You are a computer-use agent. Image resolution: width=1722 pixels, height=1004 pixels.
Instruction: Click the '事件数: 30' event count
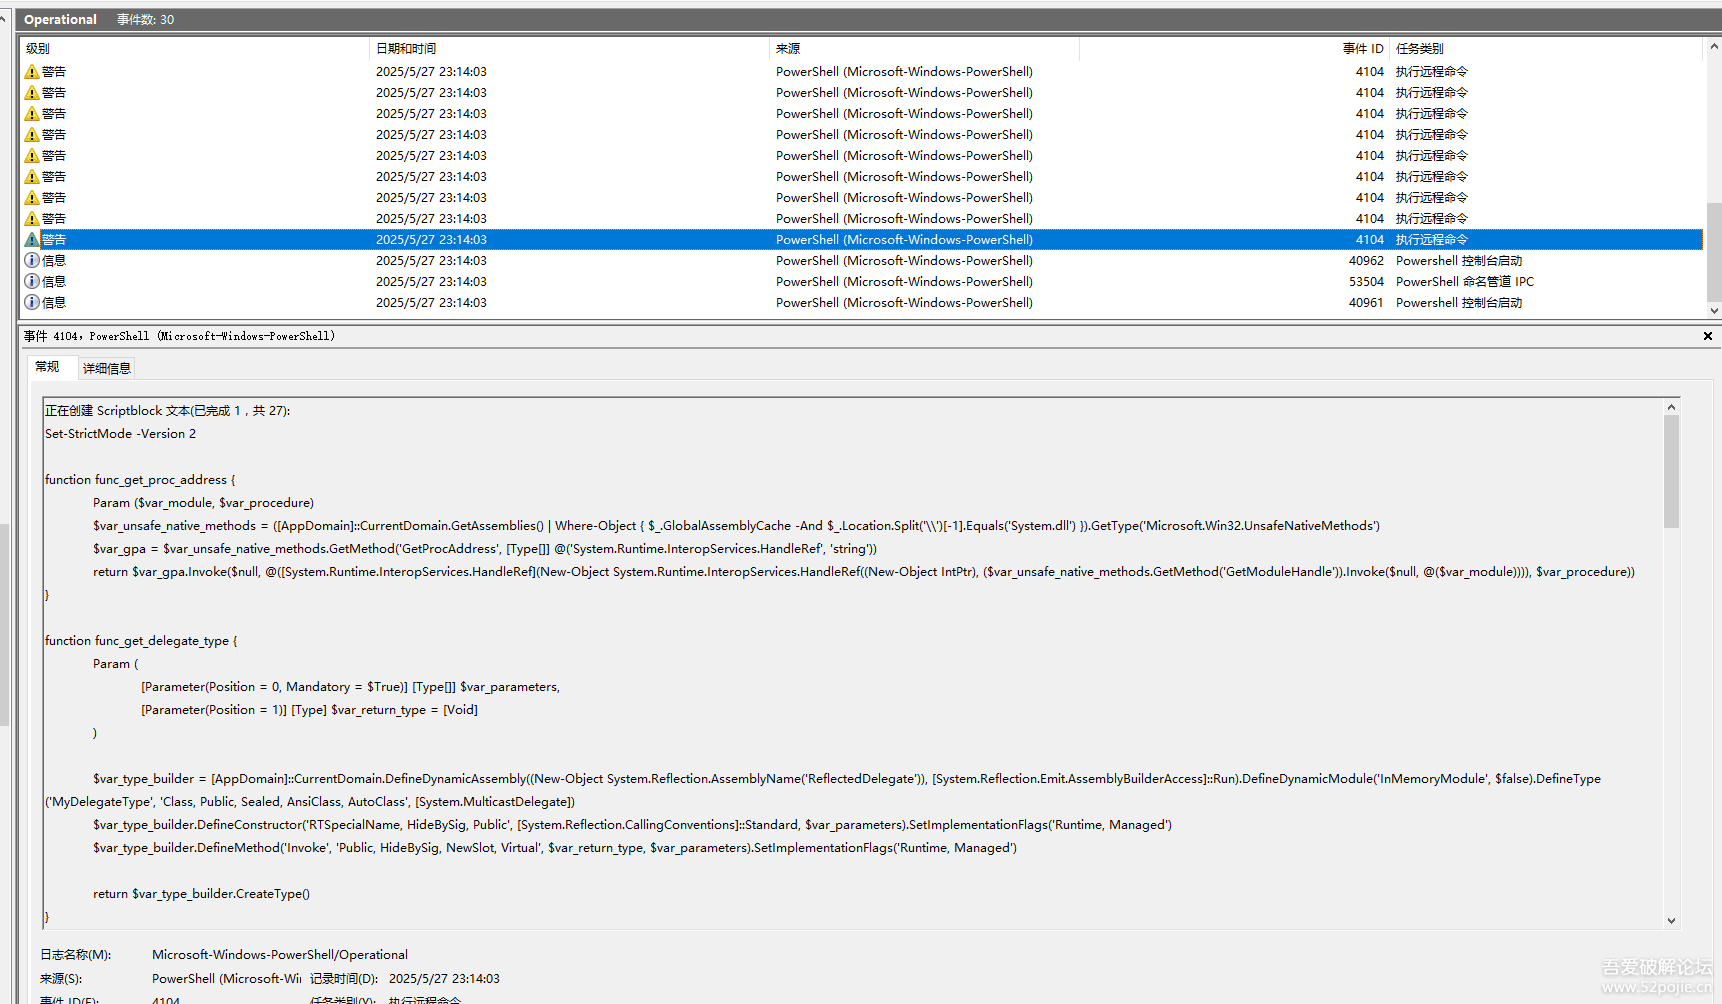(145, 20)
